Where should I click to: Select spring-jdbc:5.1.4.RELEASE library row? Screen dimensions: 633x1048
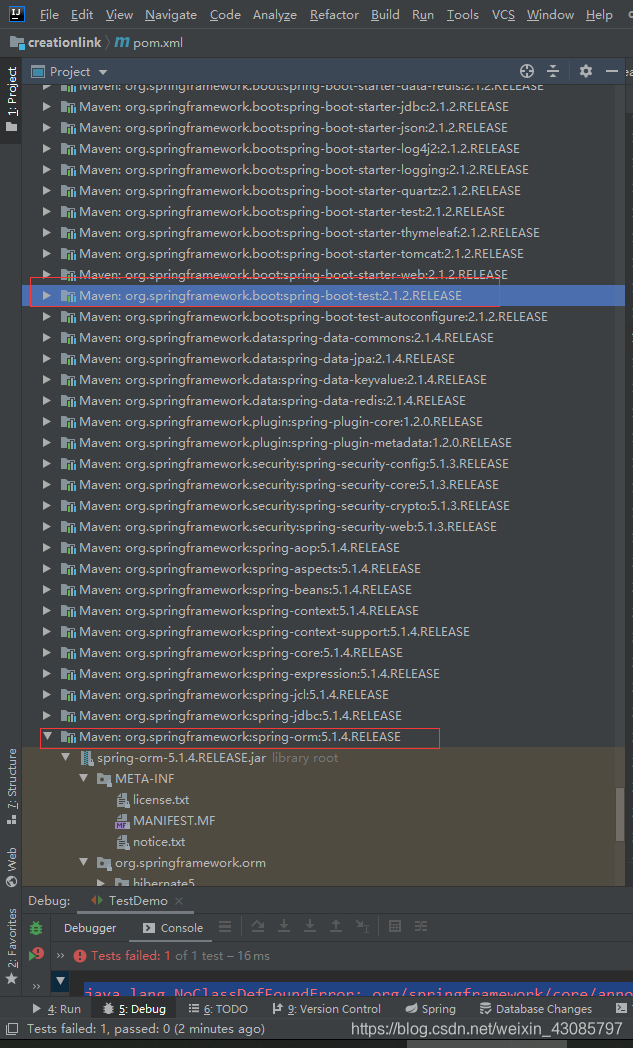pyautogui.click(x=324, y=715)
